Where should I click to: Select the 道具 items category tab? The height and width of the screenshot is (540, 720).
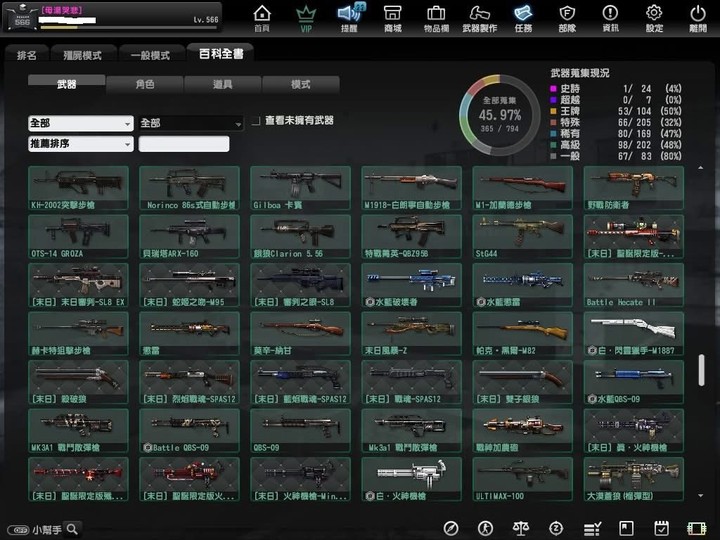coord(222,85)
